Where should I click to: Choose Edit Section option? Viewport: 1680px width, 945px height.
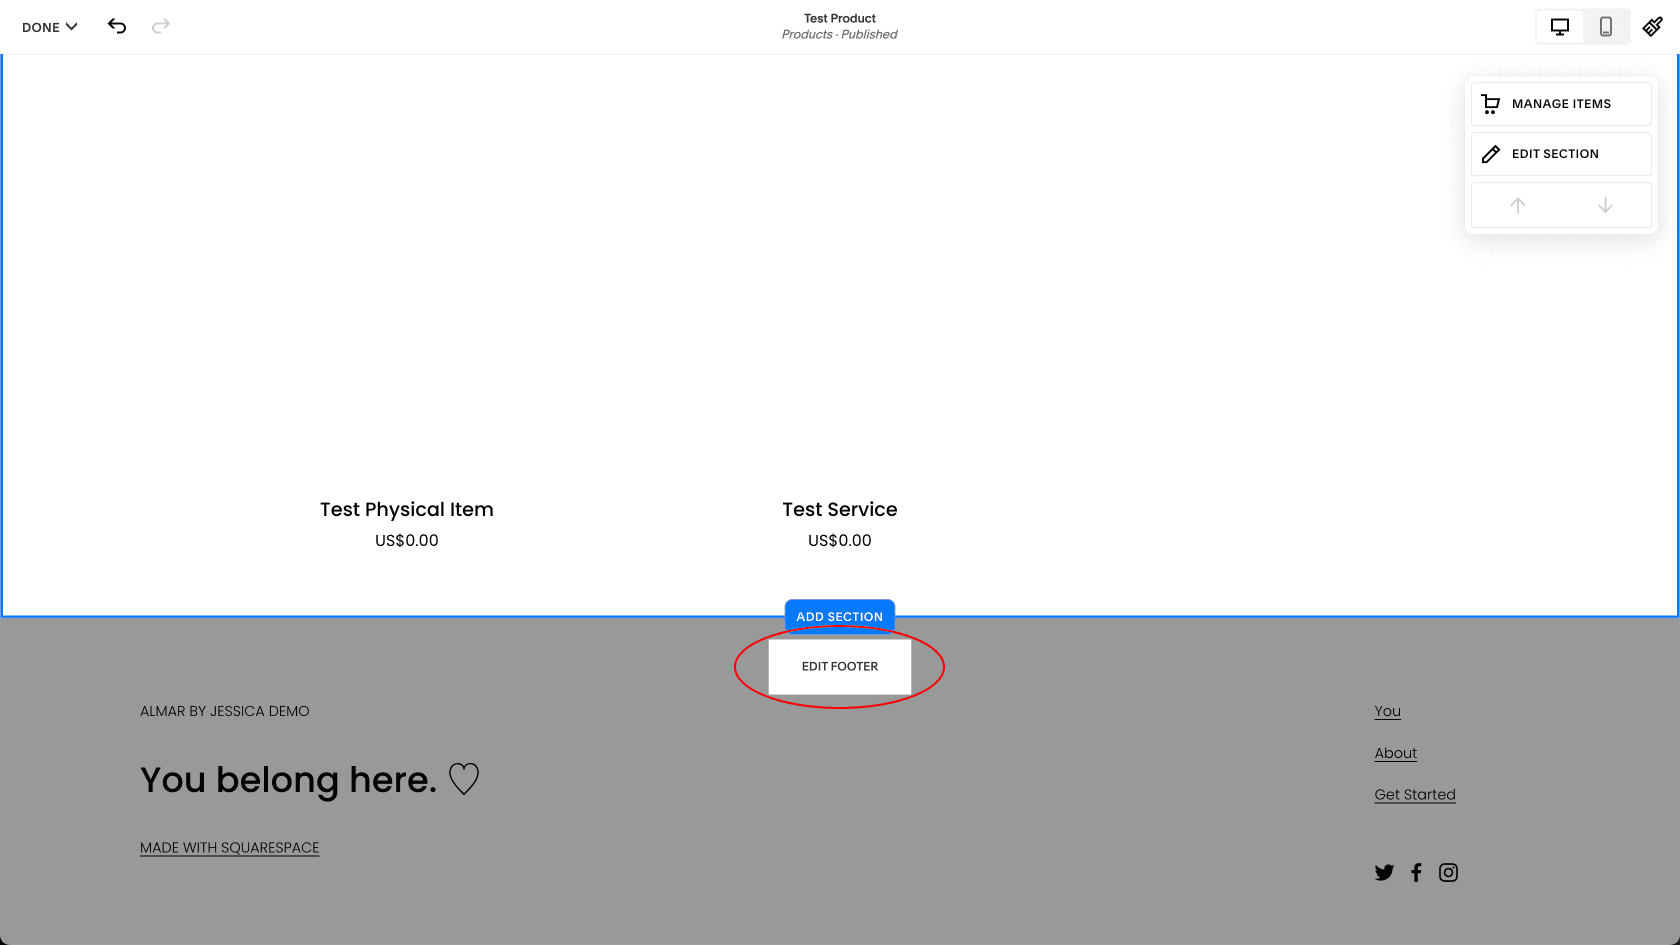[x=1560, y=154]
